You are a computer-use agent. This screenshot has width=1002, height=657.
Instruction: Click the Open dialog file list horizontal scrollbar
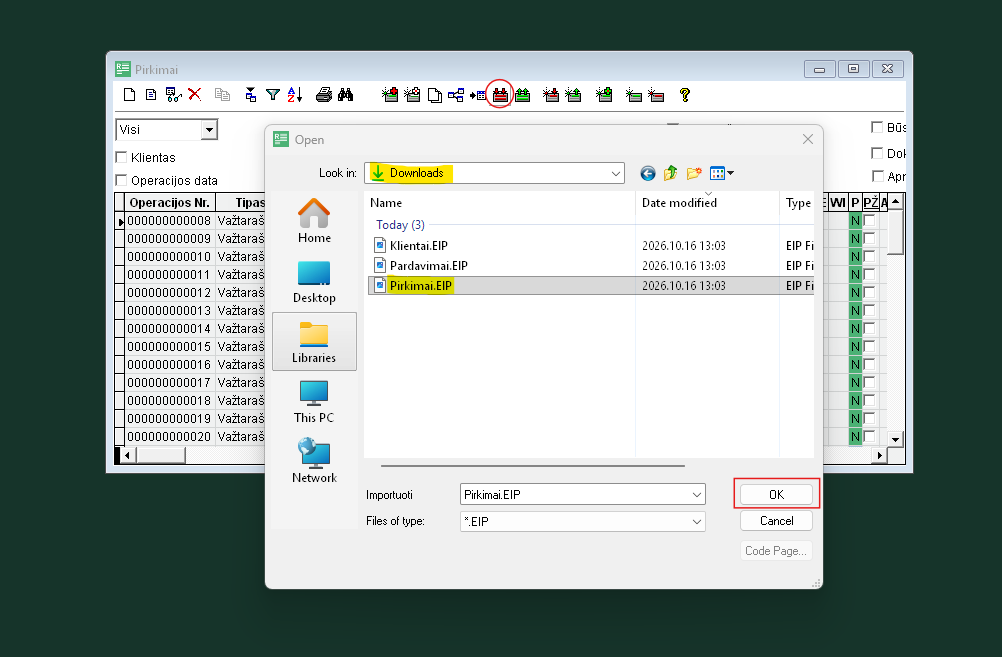coord(532,466)
